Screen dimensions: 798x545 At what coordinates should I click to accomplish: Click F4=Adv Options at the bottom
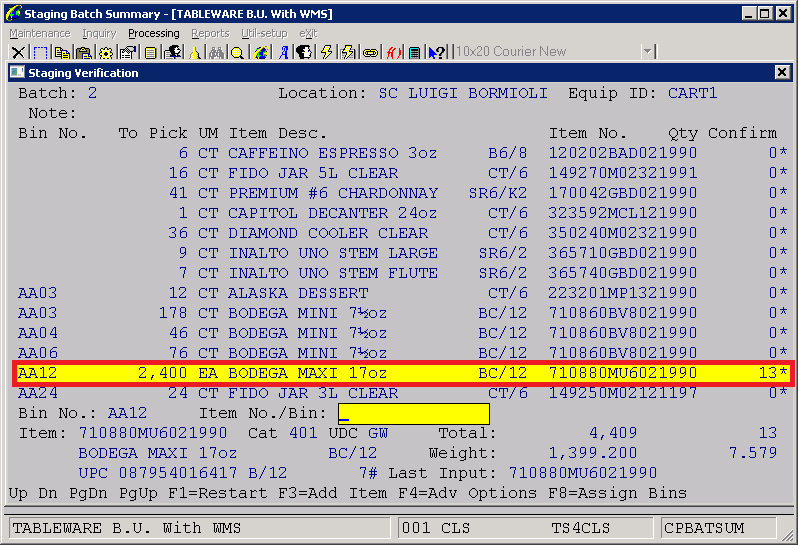[467, 493]
